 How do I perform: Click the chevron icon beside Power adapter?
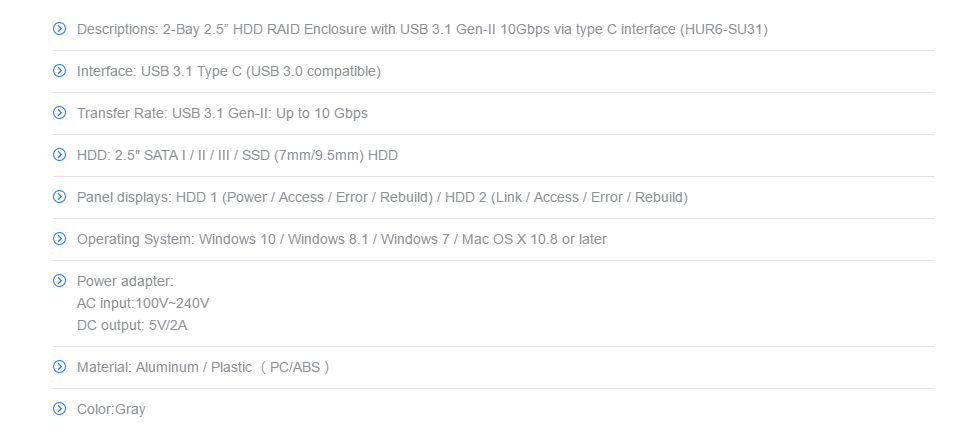[x=59, y=281]
